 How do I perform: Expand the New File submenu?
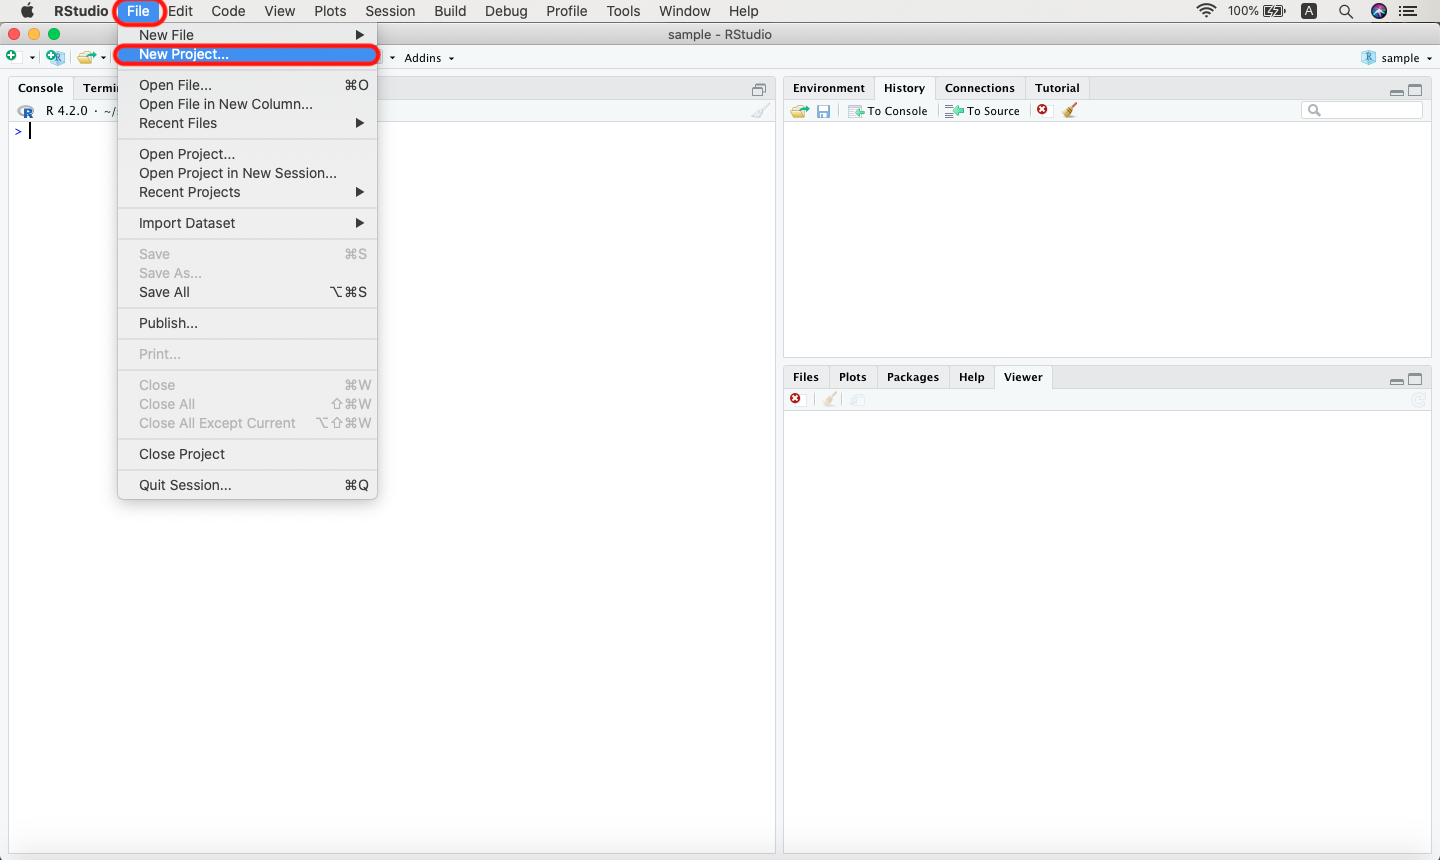coord(247,35)
